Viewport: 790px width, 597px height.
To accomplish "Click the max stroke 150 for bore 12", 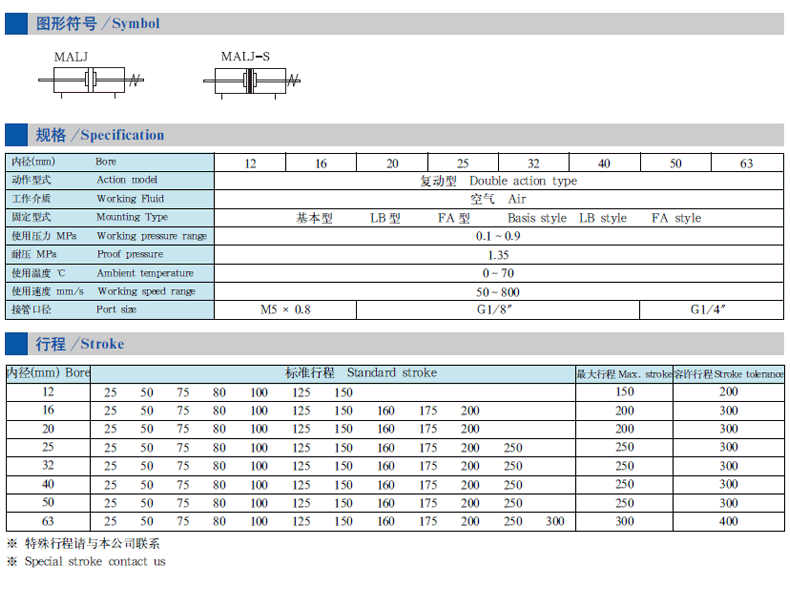I will (x=625, y=392).
